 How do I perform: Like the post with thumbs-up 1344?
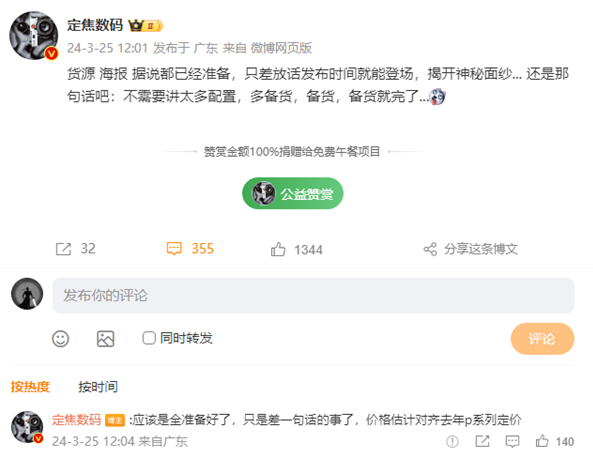coord(278,249)
